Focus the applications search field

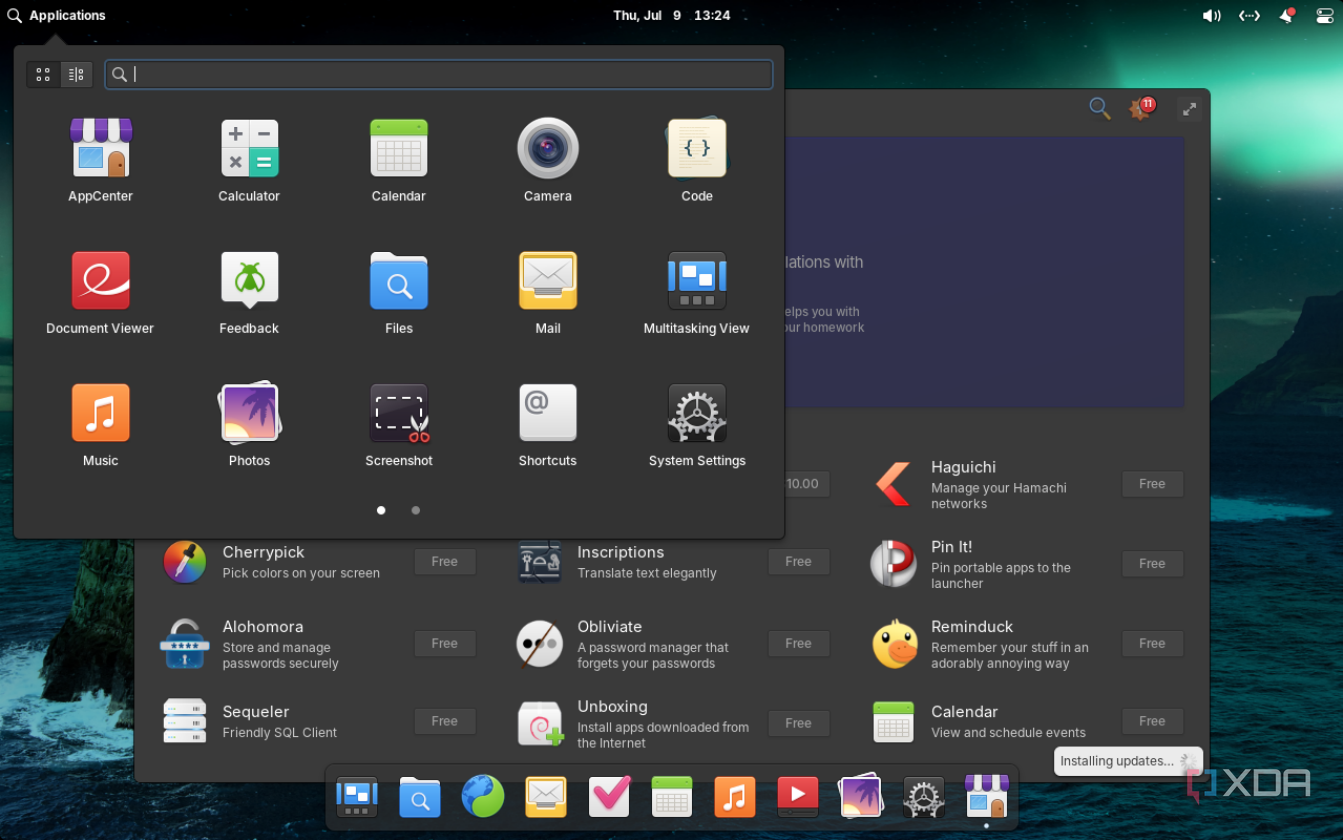[x=439, y=74]
